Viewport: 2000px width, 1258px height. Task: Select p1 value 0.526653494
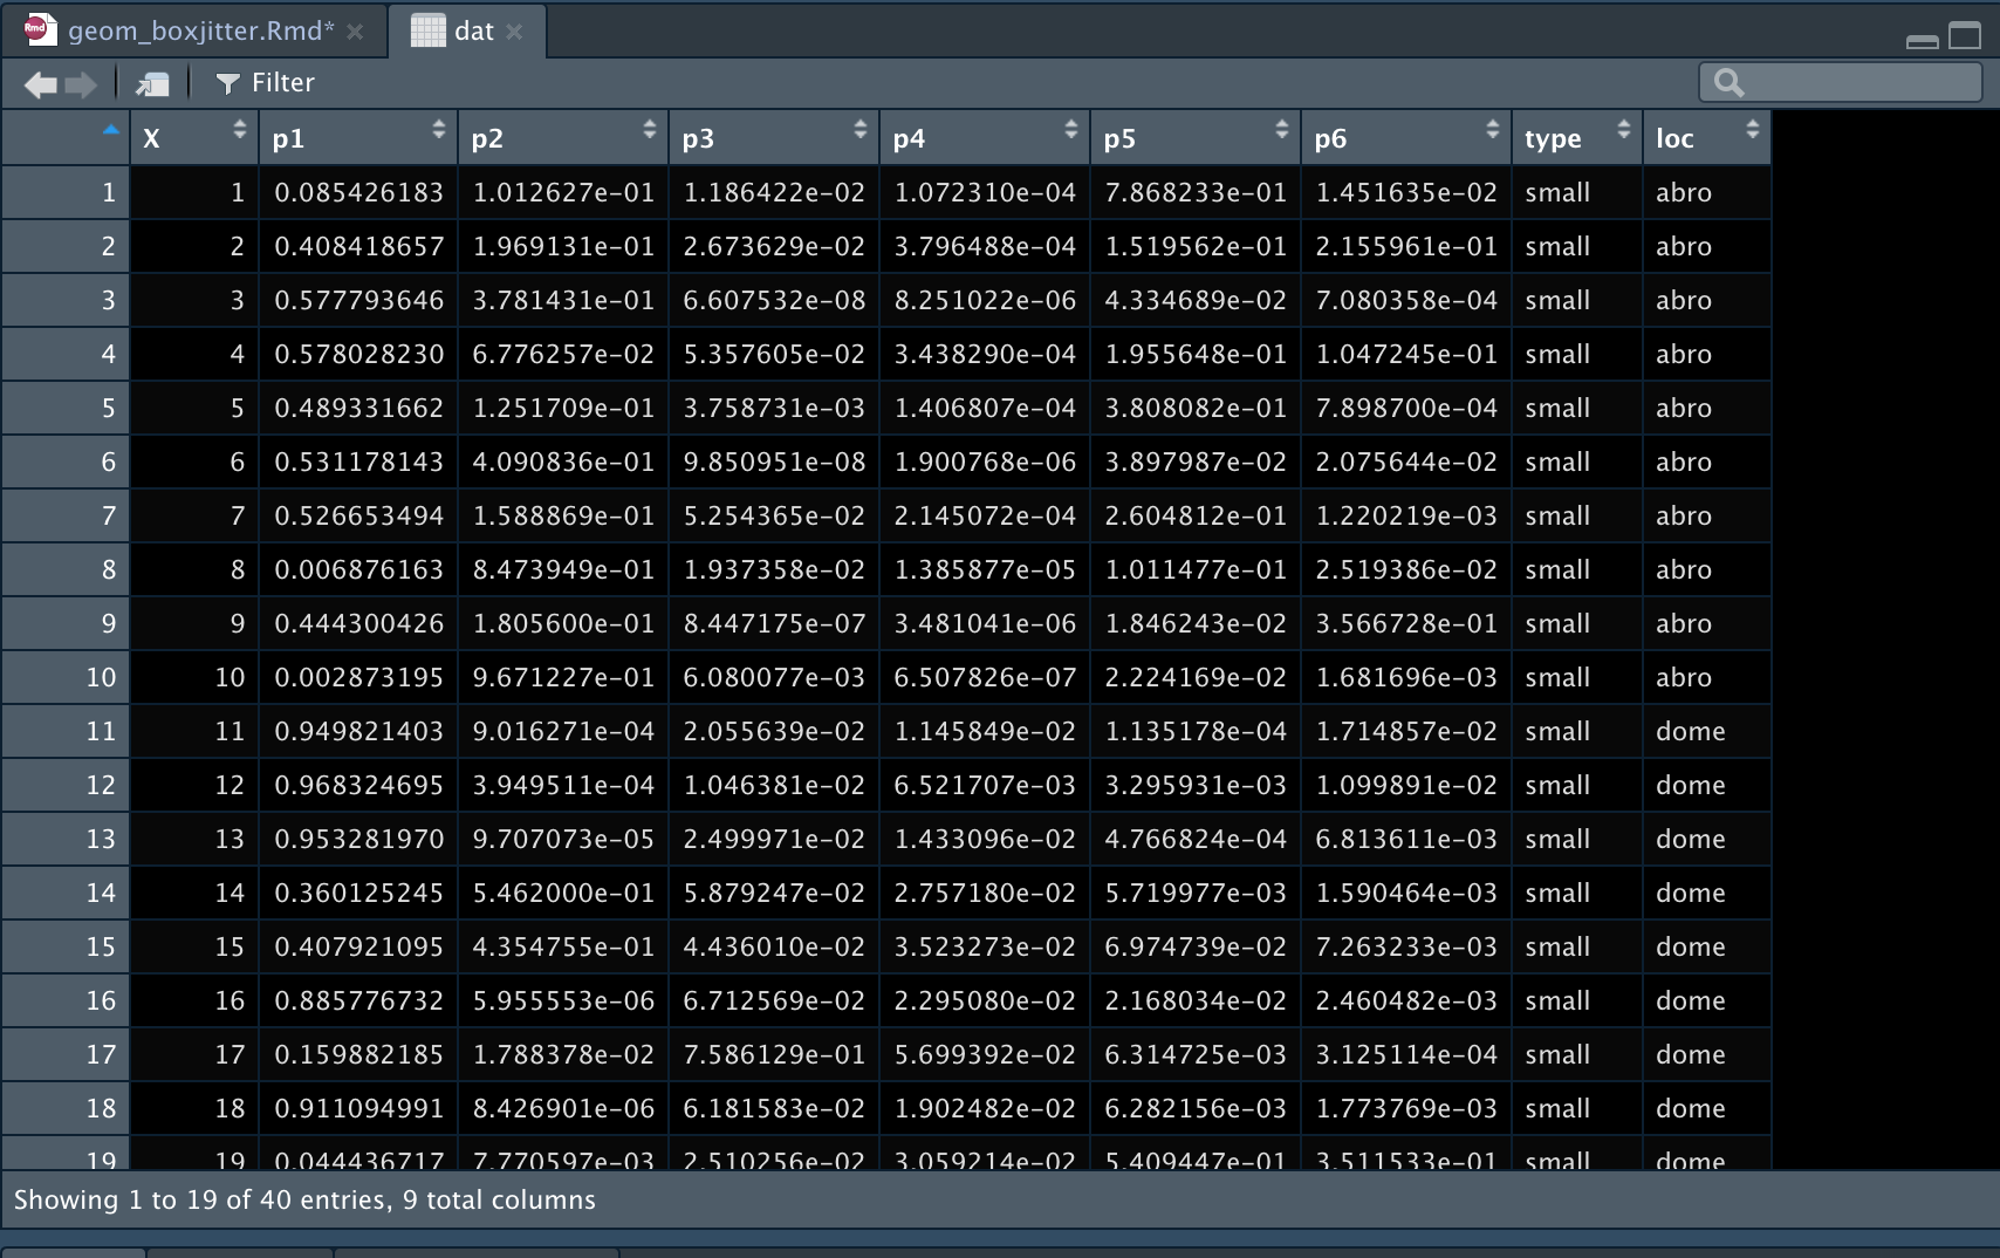(359, 516)
